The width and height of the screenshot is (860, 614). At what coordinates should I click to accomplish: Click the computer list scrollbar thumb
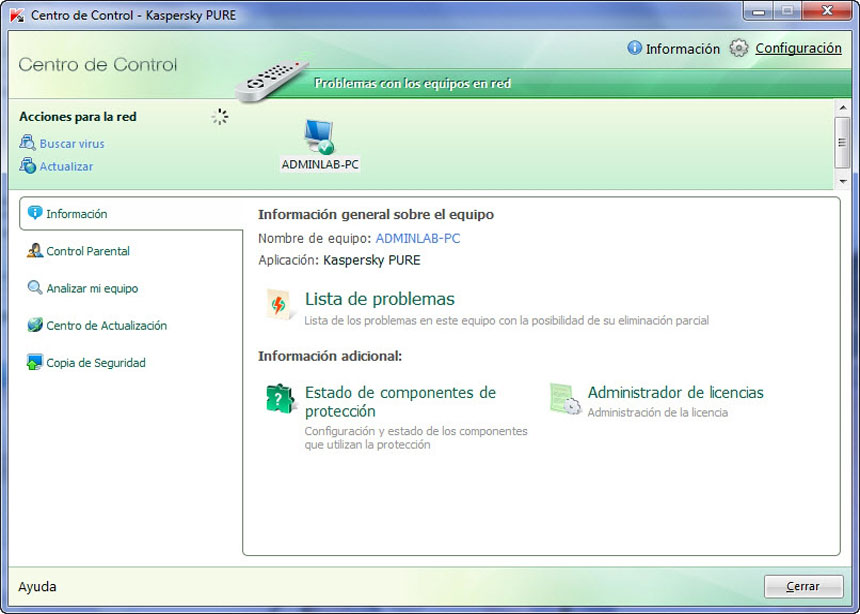point(842,143)
